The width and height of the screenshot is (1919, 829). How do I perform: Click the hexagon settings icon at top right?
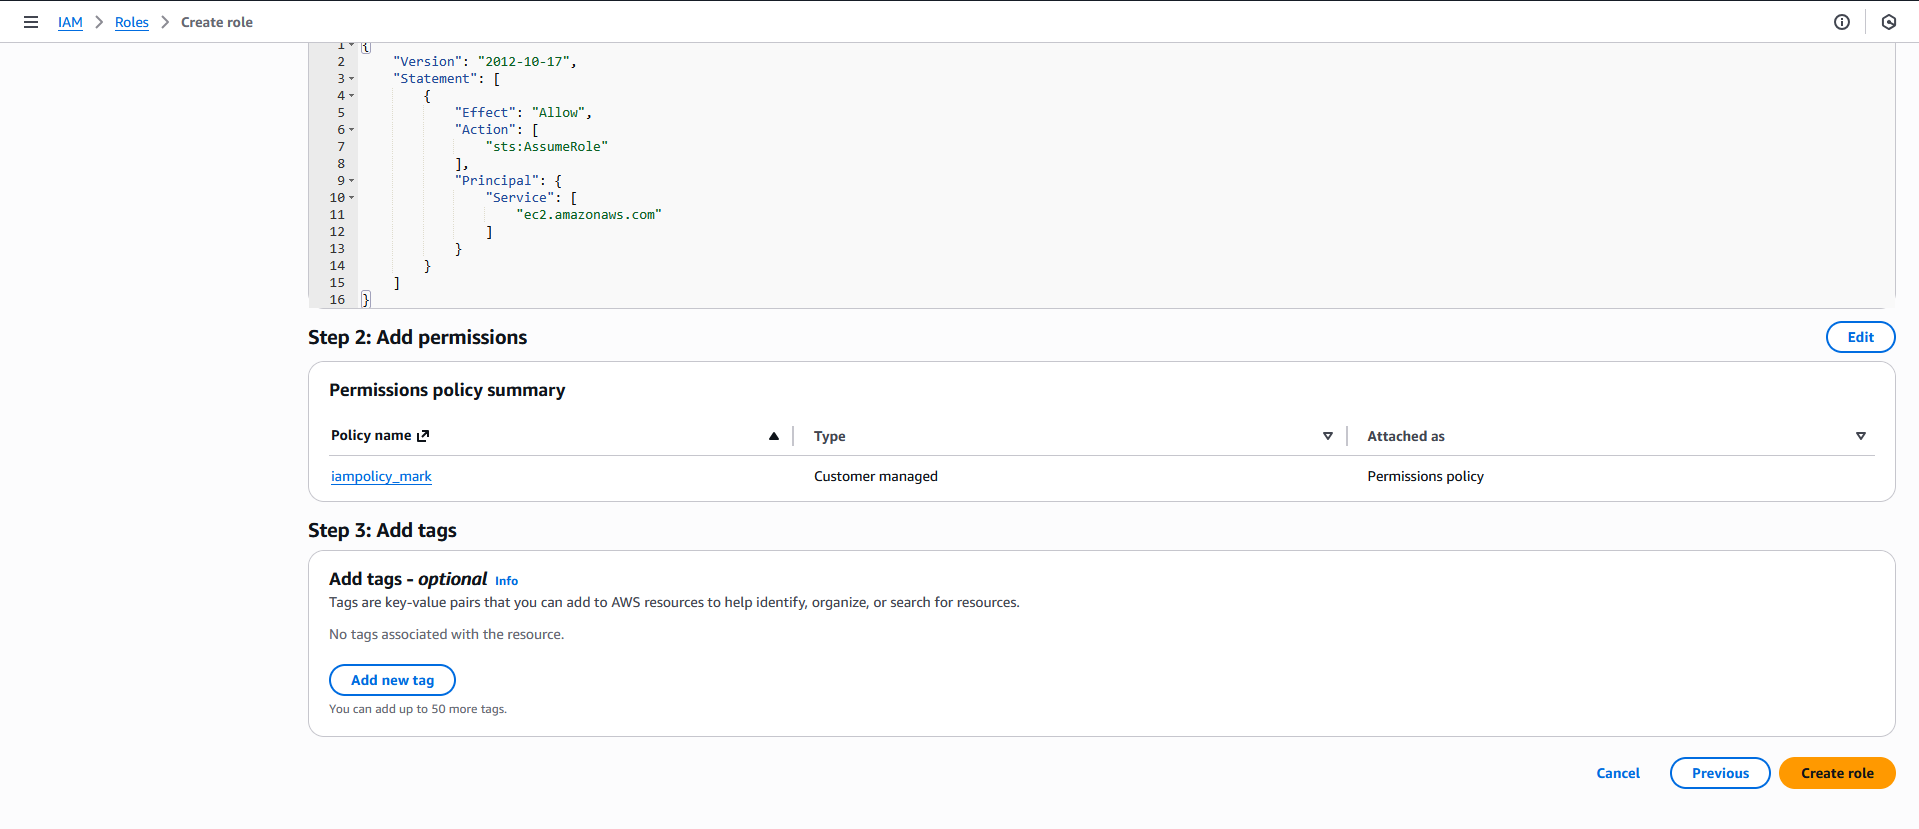click(x=1889, y=22)
